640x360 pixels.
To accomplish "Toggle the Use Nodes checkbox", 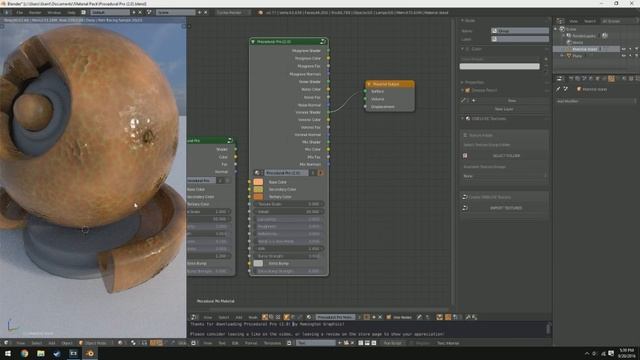I will coord(389,317).
